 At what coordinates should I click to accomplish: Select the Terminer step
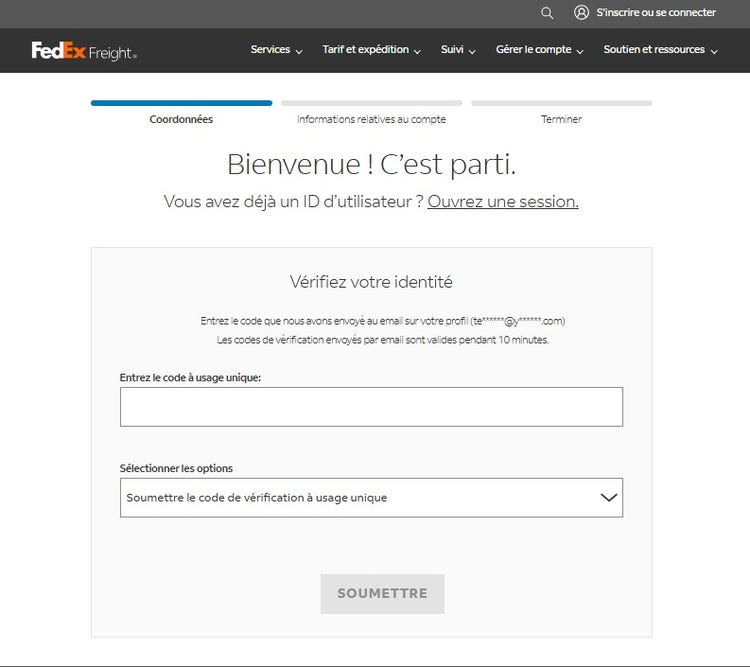(561, 119)
